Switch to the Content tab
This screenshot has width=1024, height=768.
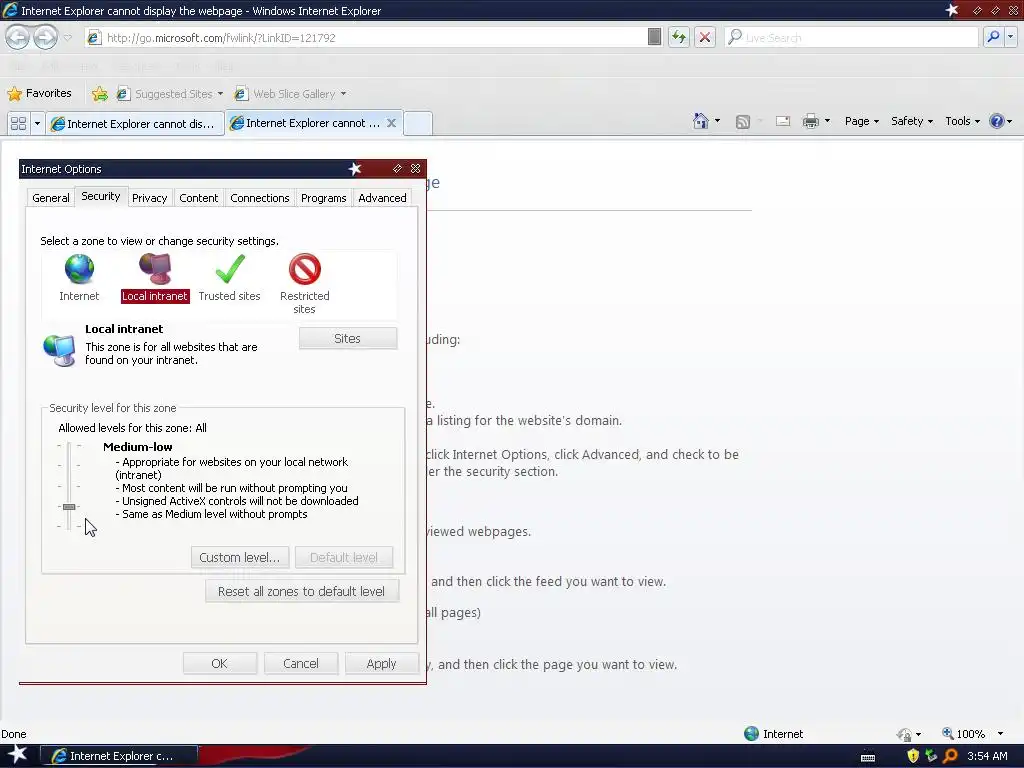199,198
